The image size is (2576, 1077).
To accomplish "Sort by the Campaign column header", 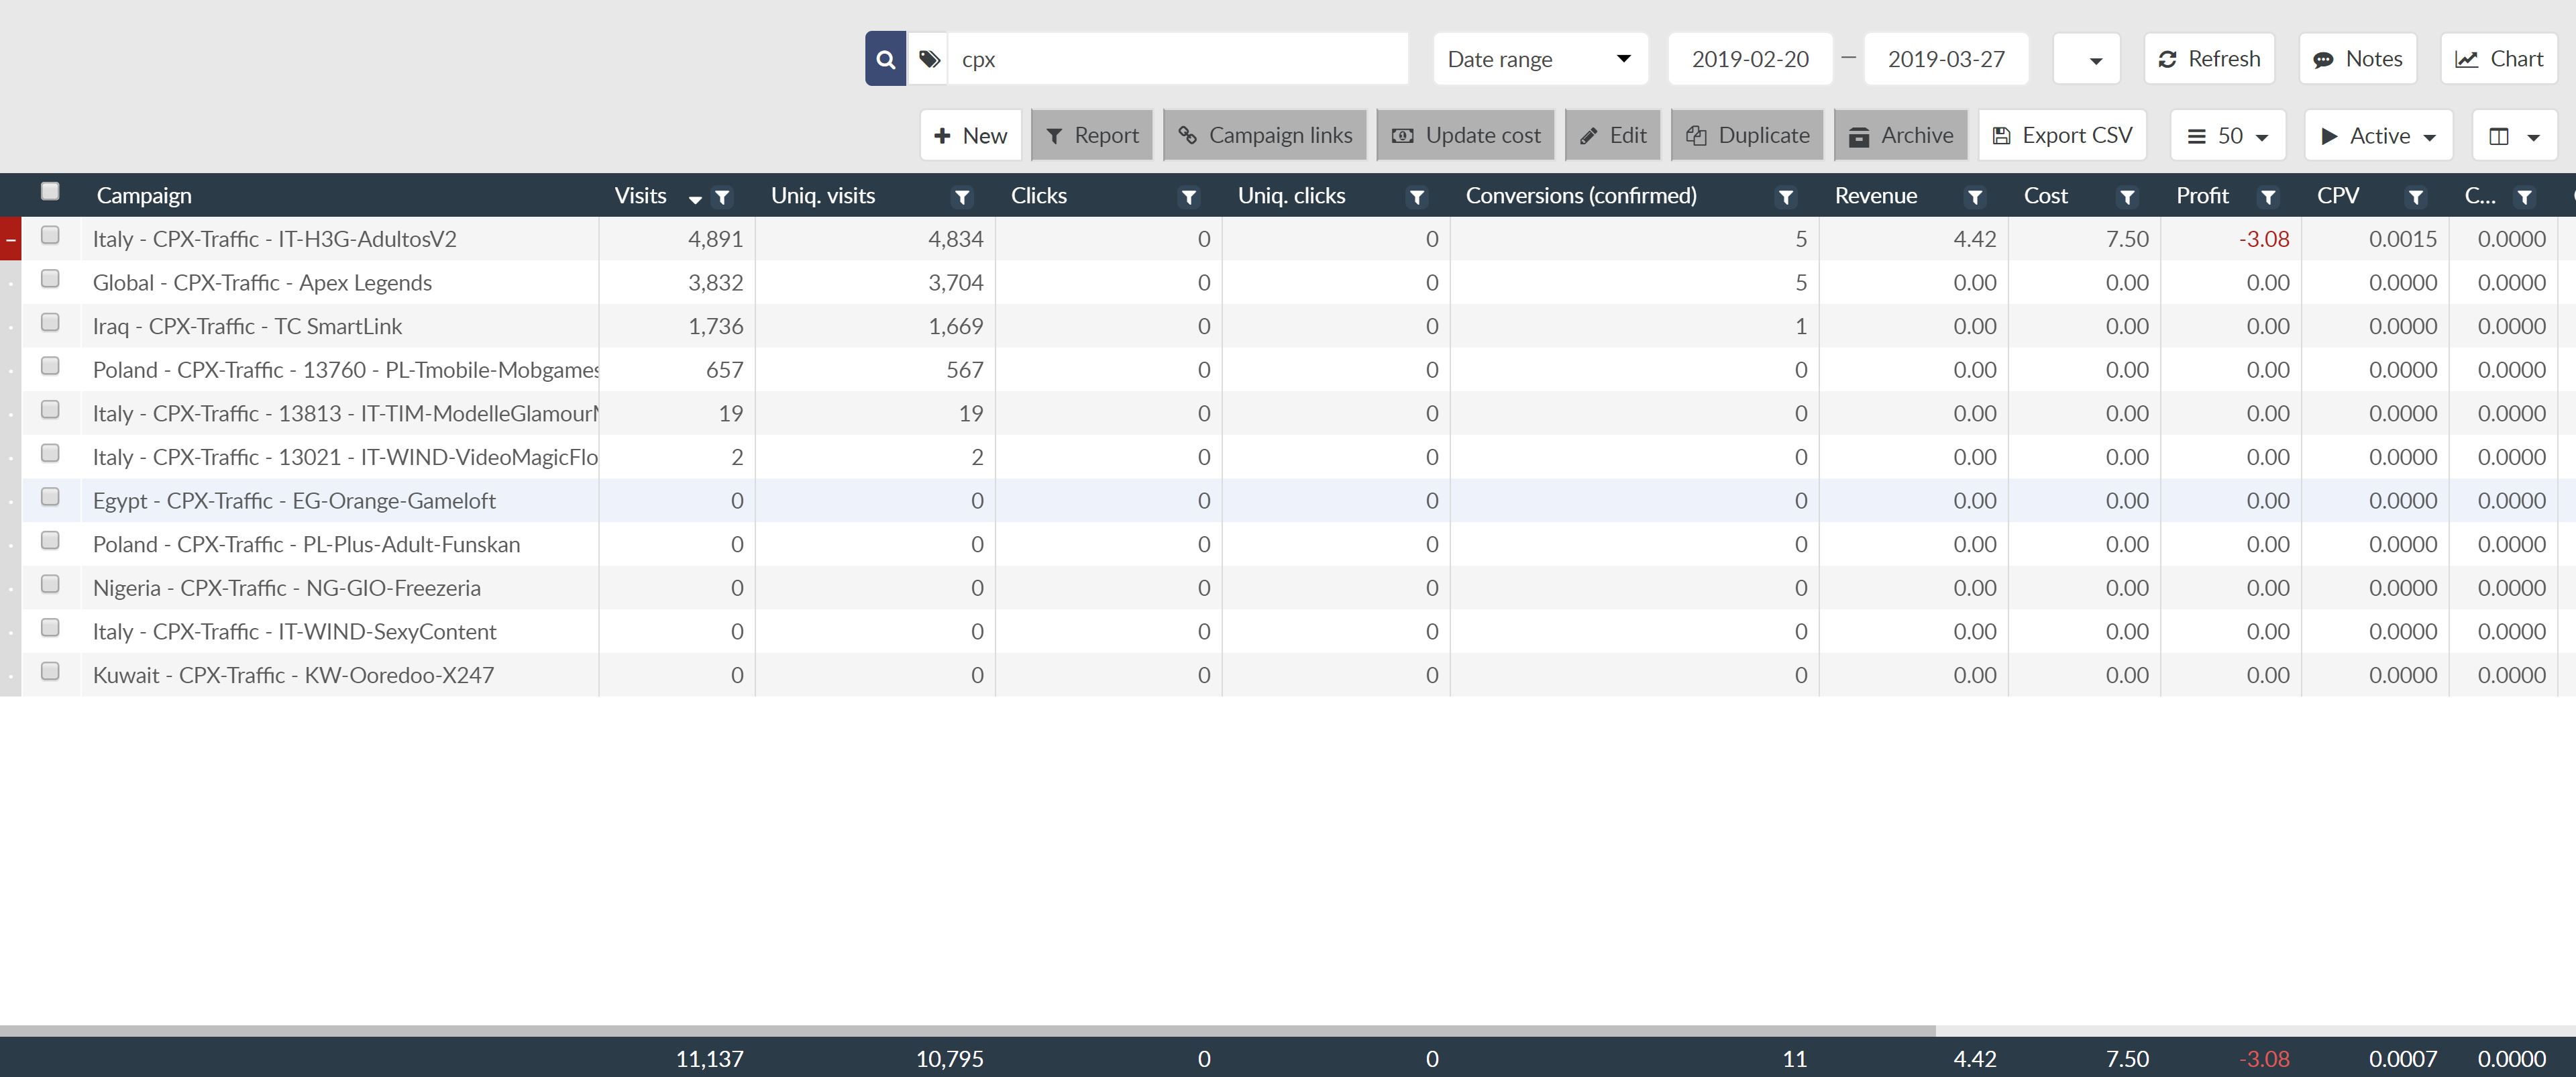I will pyautogui.click(x=144, y=196).
